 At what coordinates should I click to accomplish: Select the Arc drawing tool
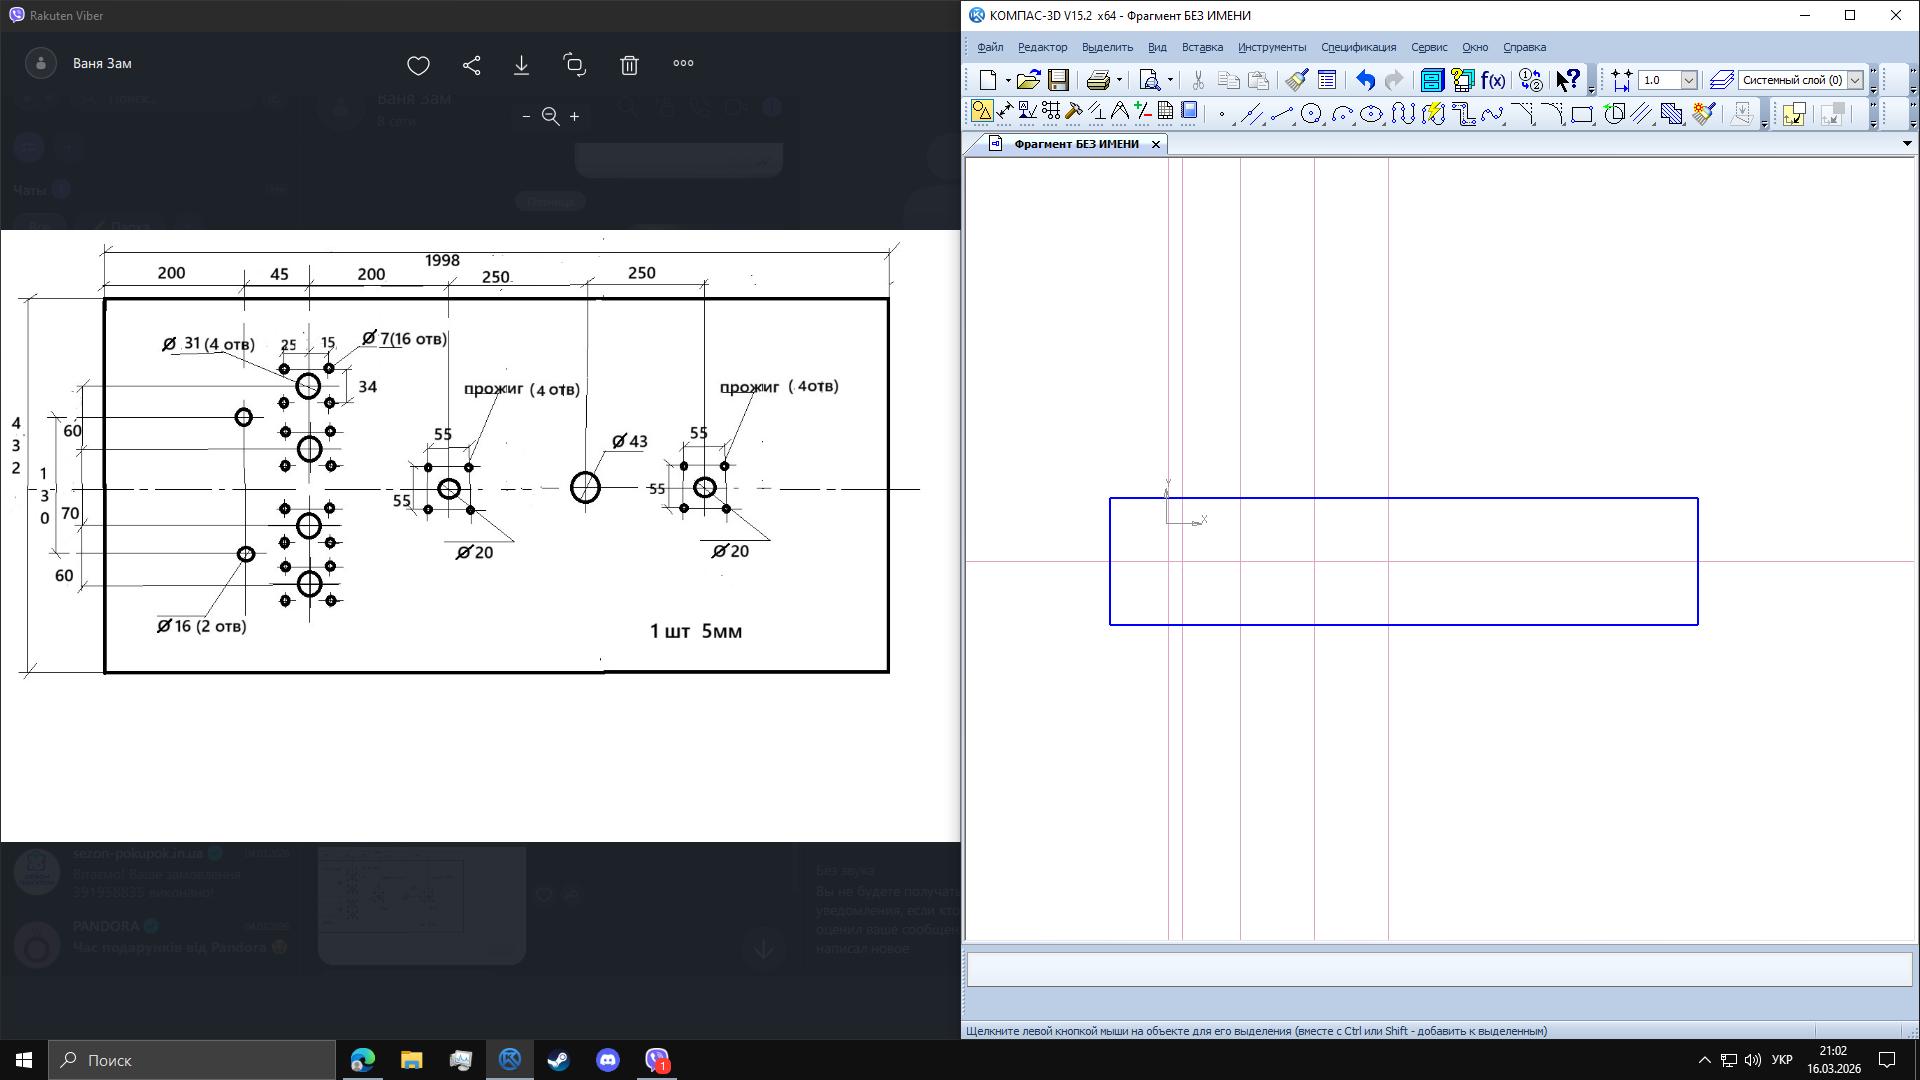tap(1342, 114)
